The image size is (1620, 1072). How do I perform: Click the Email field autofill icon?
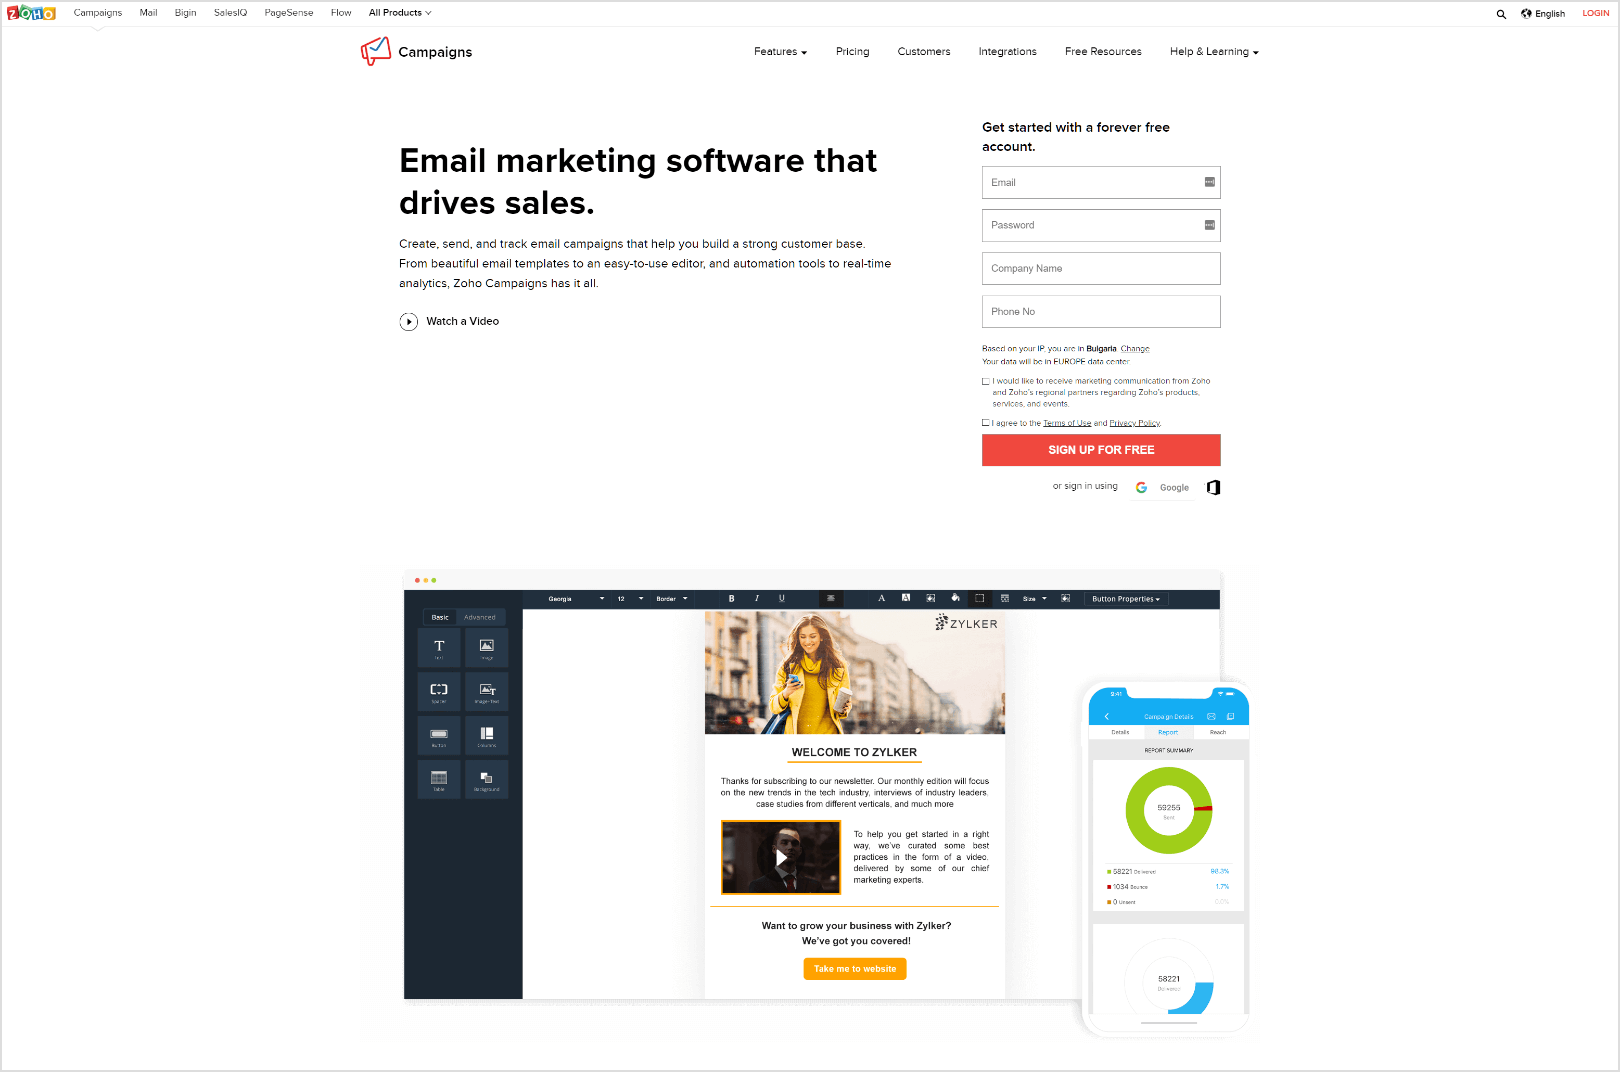pos(1209,182)
